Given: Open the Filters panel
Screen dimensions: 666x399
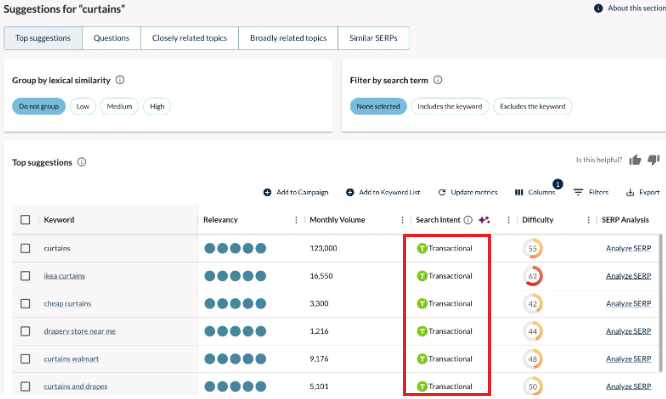Looking at the screenshot, I should (x=591, y=192).
